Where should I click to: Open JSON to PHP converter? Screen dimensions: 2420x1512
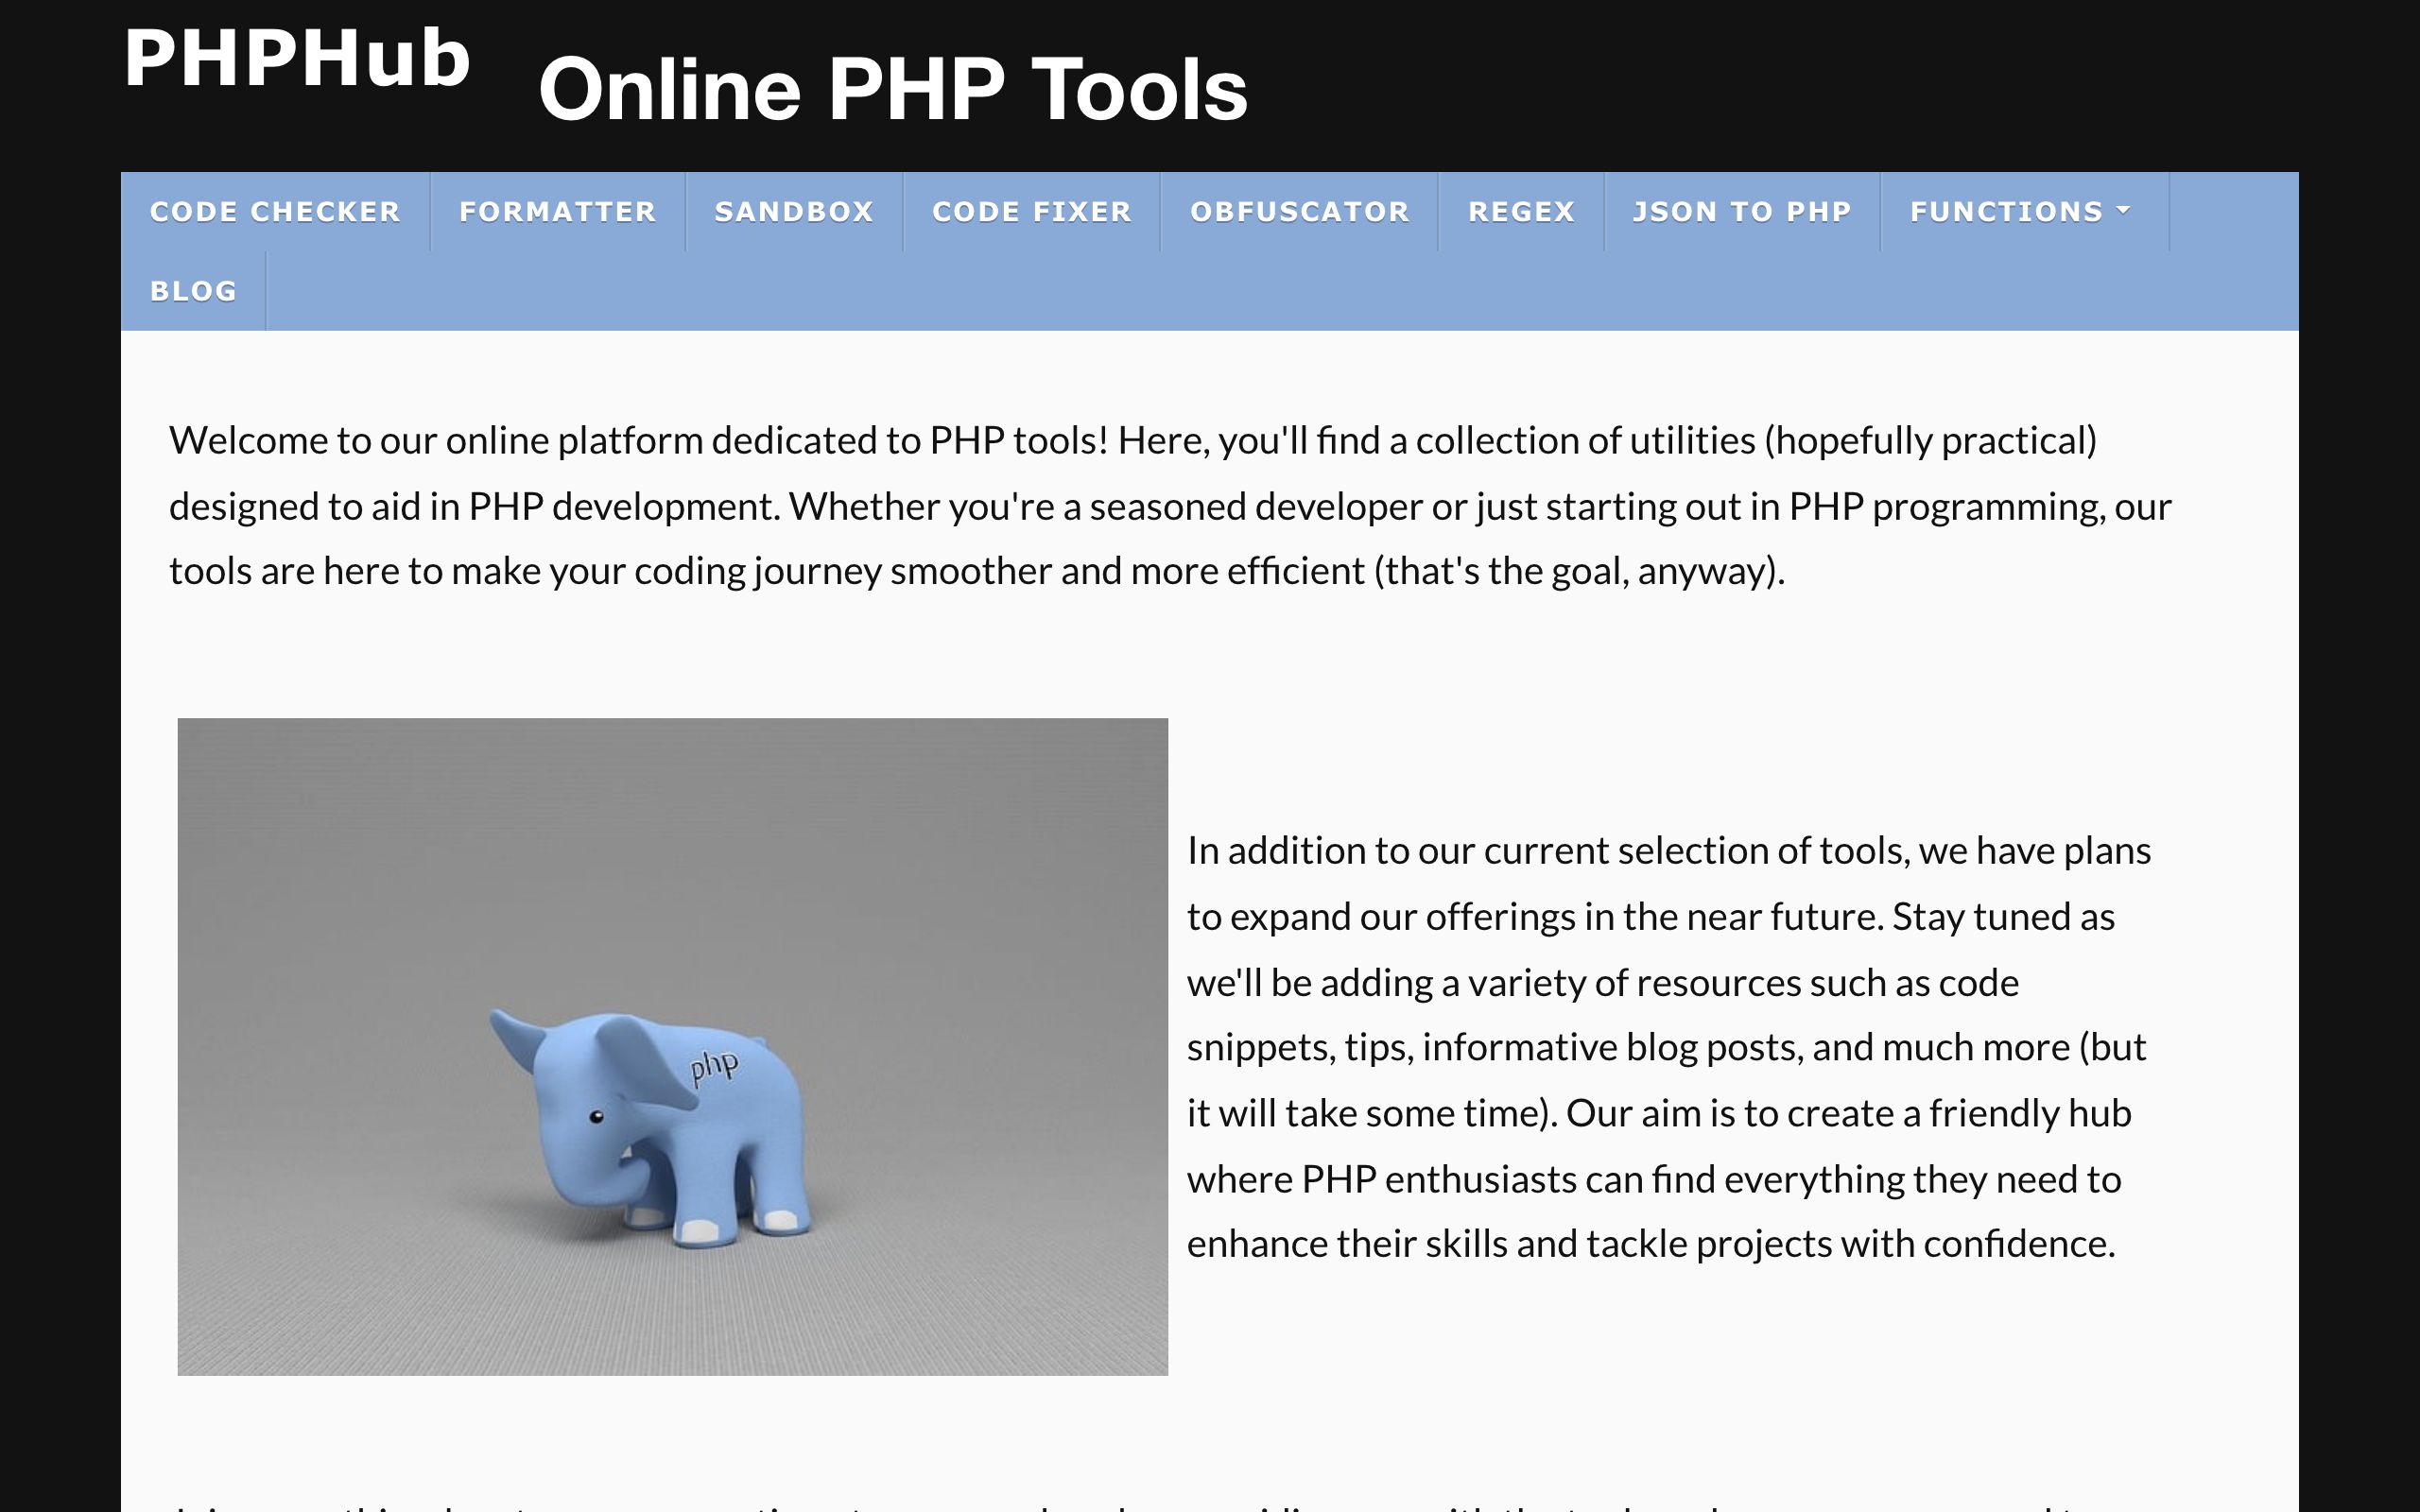pos(1742,212)
